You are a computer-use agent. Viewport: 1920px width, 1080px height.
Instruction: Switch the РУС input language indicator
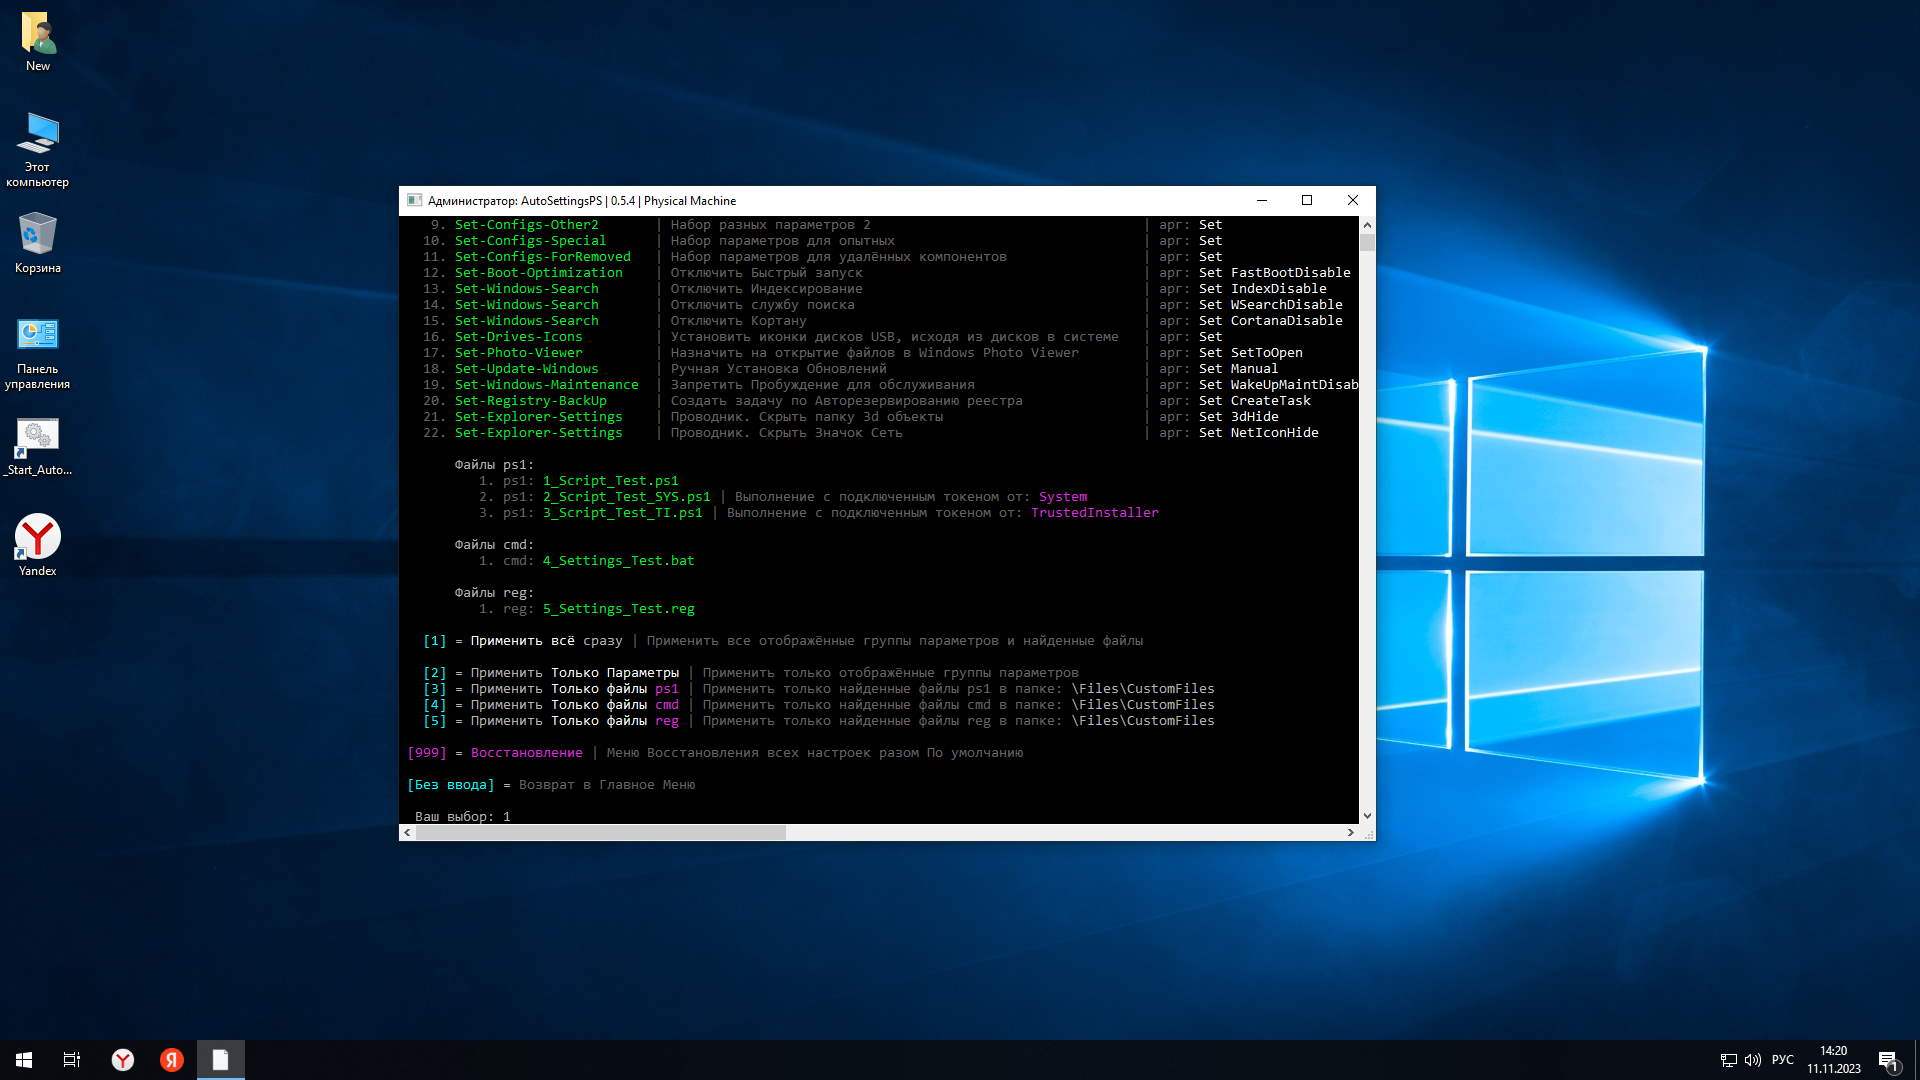pyautogui.click(x=1783, y=1060)
